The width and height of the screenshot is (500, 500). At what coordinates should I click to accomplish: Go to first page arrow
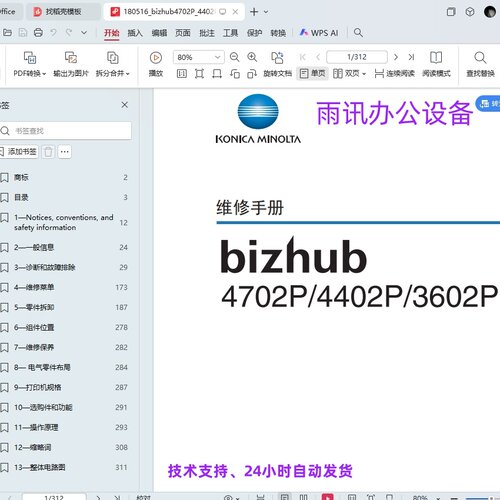(x=303, y=57)
